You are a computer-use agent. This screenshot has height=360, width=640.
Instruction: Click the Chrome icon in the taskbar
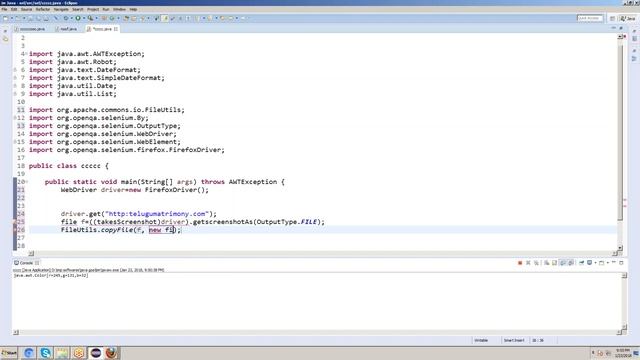tap(29, 353)
